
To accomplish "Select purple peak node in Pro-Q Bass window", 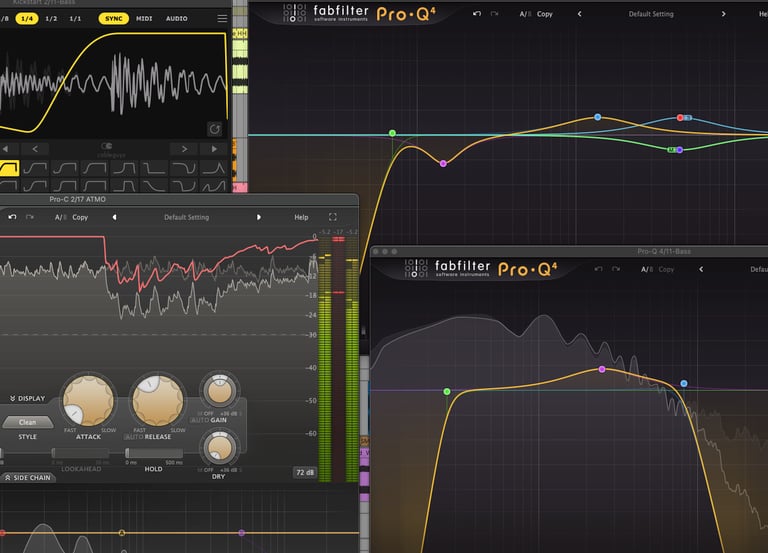I will (x=602, y=369).
